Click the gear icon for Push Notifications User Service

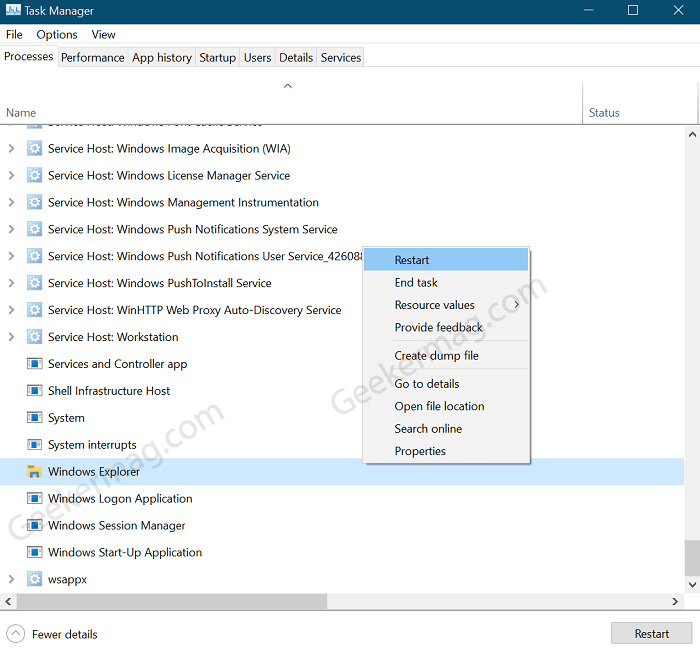tap(34, 256)
